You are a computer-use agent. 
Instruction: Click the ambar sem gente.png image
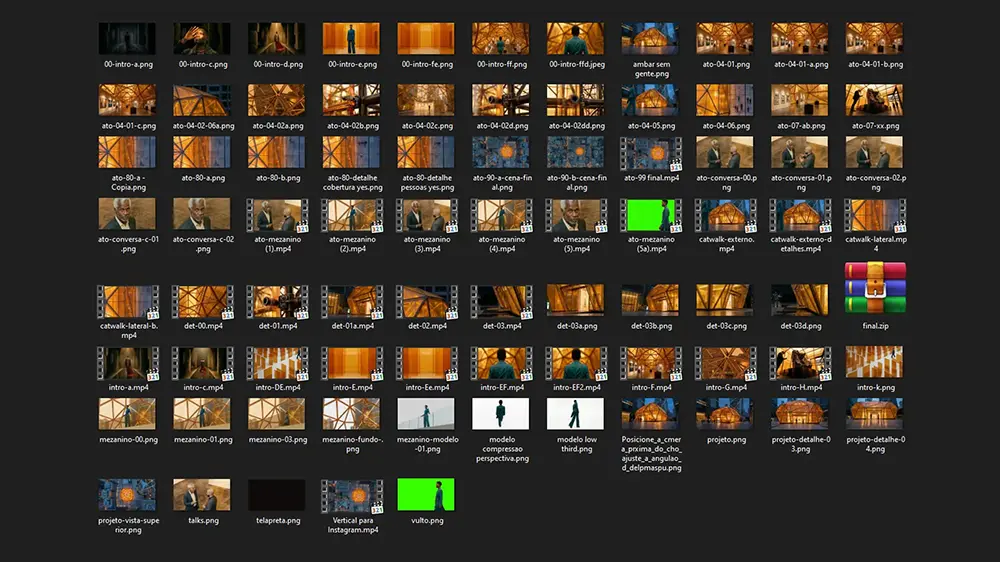click(x=651, y=39)
